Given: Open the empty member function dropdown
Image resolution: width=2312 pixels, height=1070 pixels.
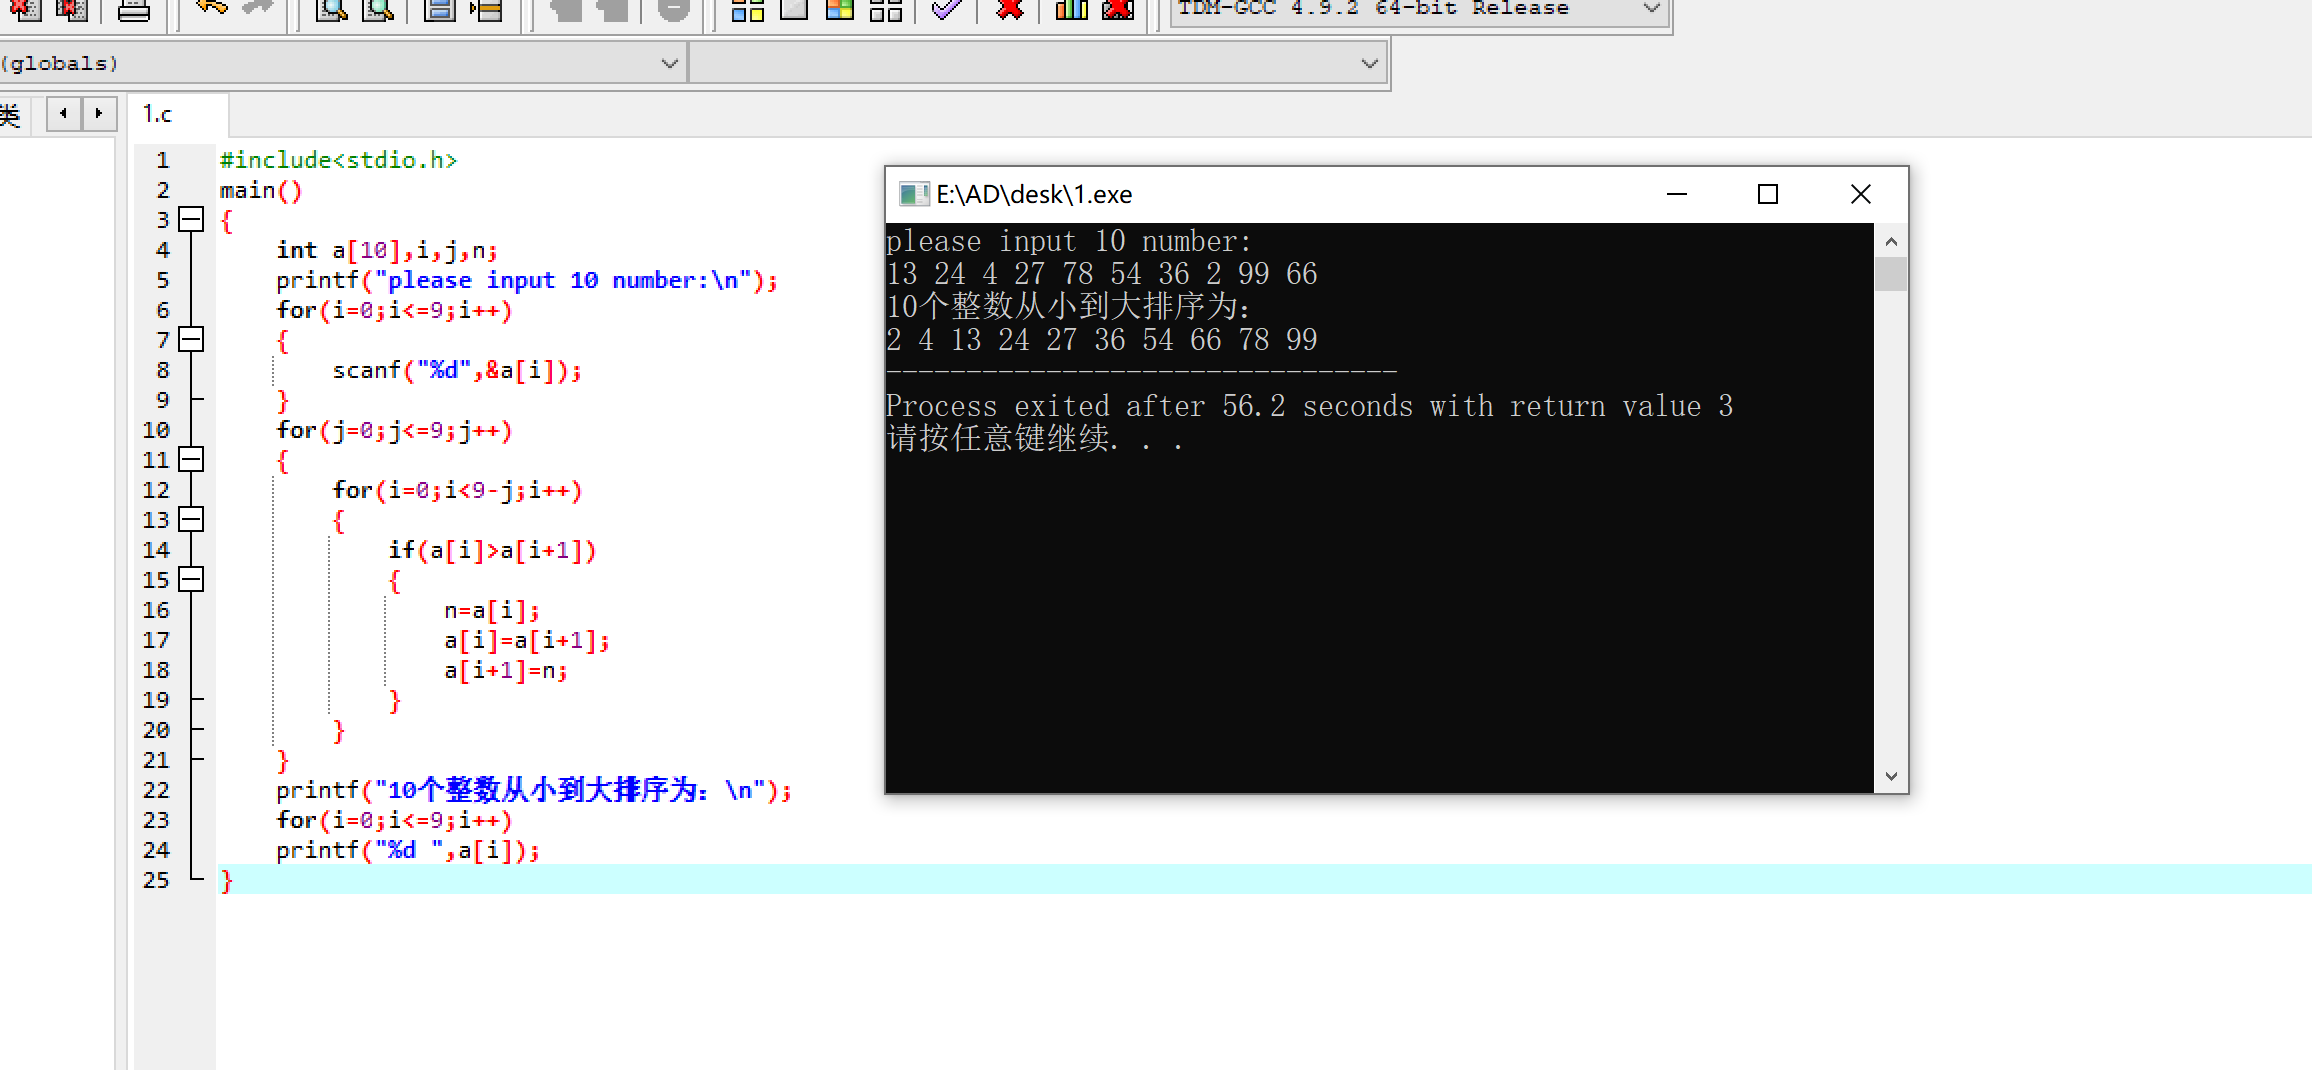Looking at the screenshot, I should (x=1369, y=64).
